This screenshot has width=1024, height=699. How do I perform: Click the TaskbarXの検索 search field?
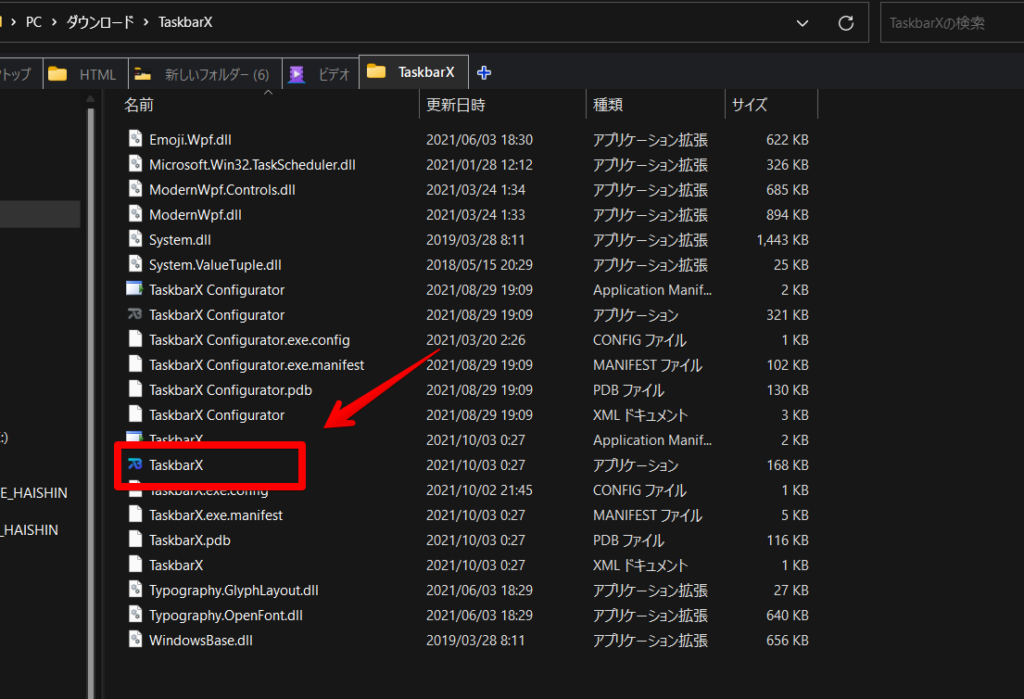[x=952, y=23]
